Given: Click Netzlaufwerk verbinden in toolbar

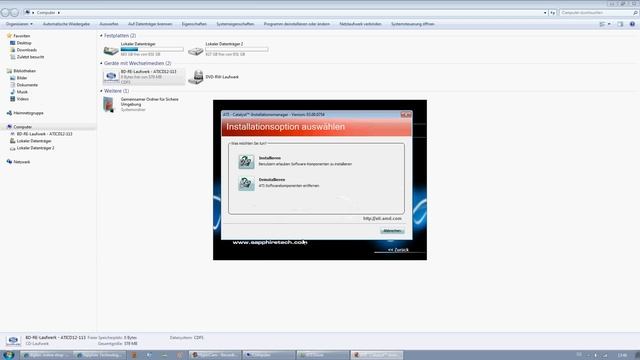Looking at the screenshot, I should (x=360, y=24).
